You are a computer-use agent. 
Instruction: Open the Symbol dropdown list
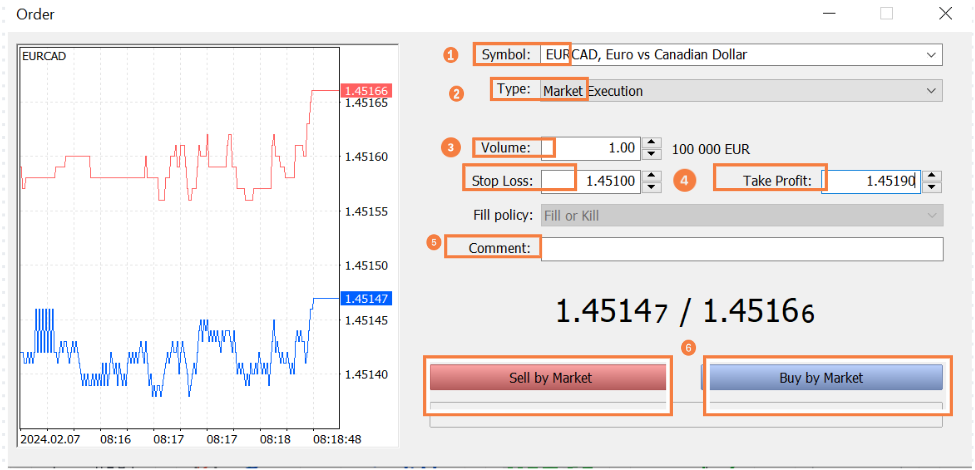(931, 55)
